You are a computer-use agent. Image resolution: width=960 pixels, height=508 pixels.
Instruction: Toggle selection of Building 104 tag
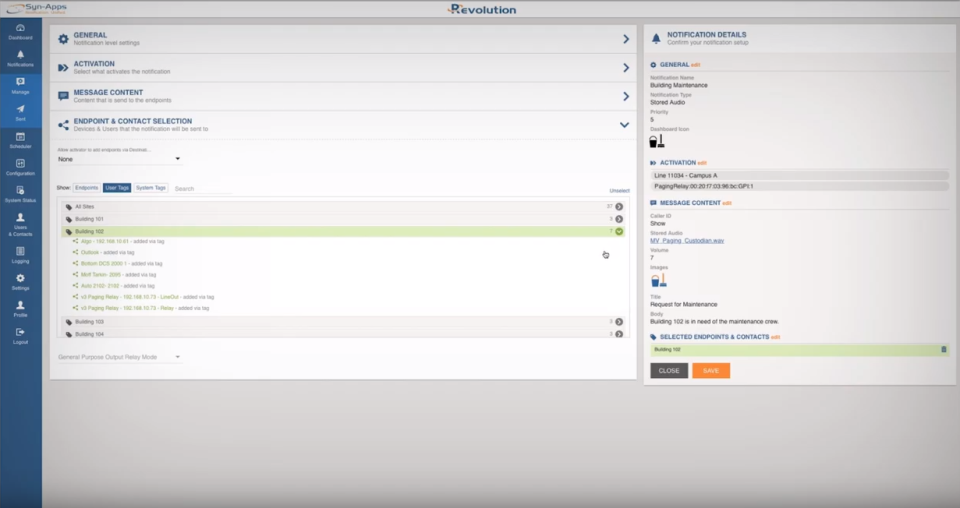(619, 334)
